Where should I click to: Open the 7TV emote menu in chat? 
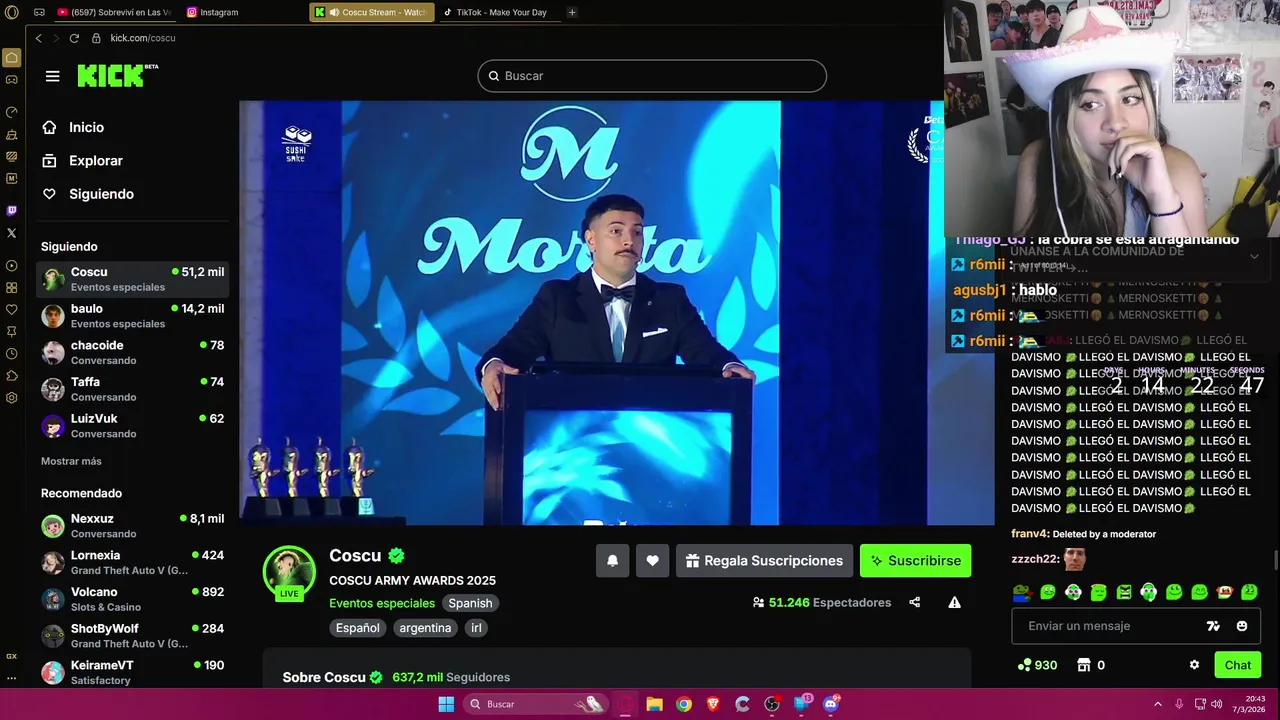coord(1213,626)
